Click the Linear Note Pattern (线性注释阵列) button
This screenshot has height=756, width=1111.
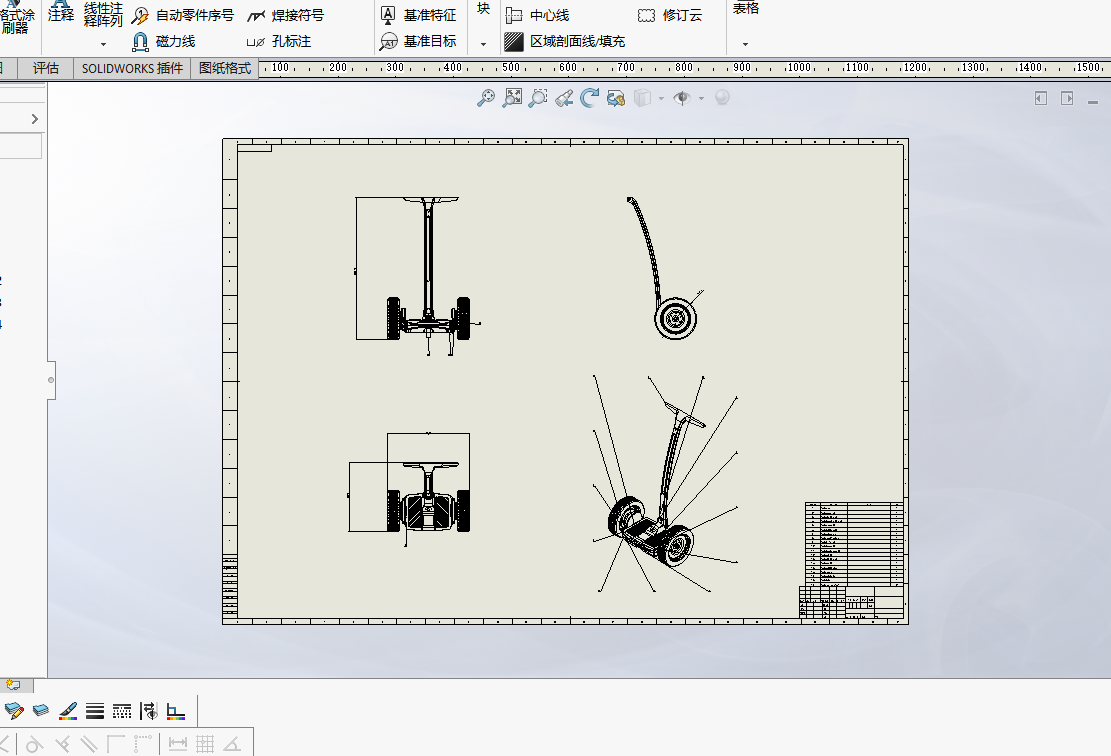tap(103, 14)
